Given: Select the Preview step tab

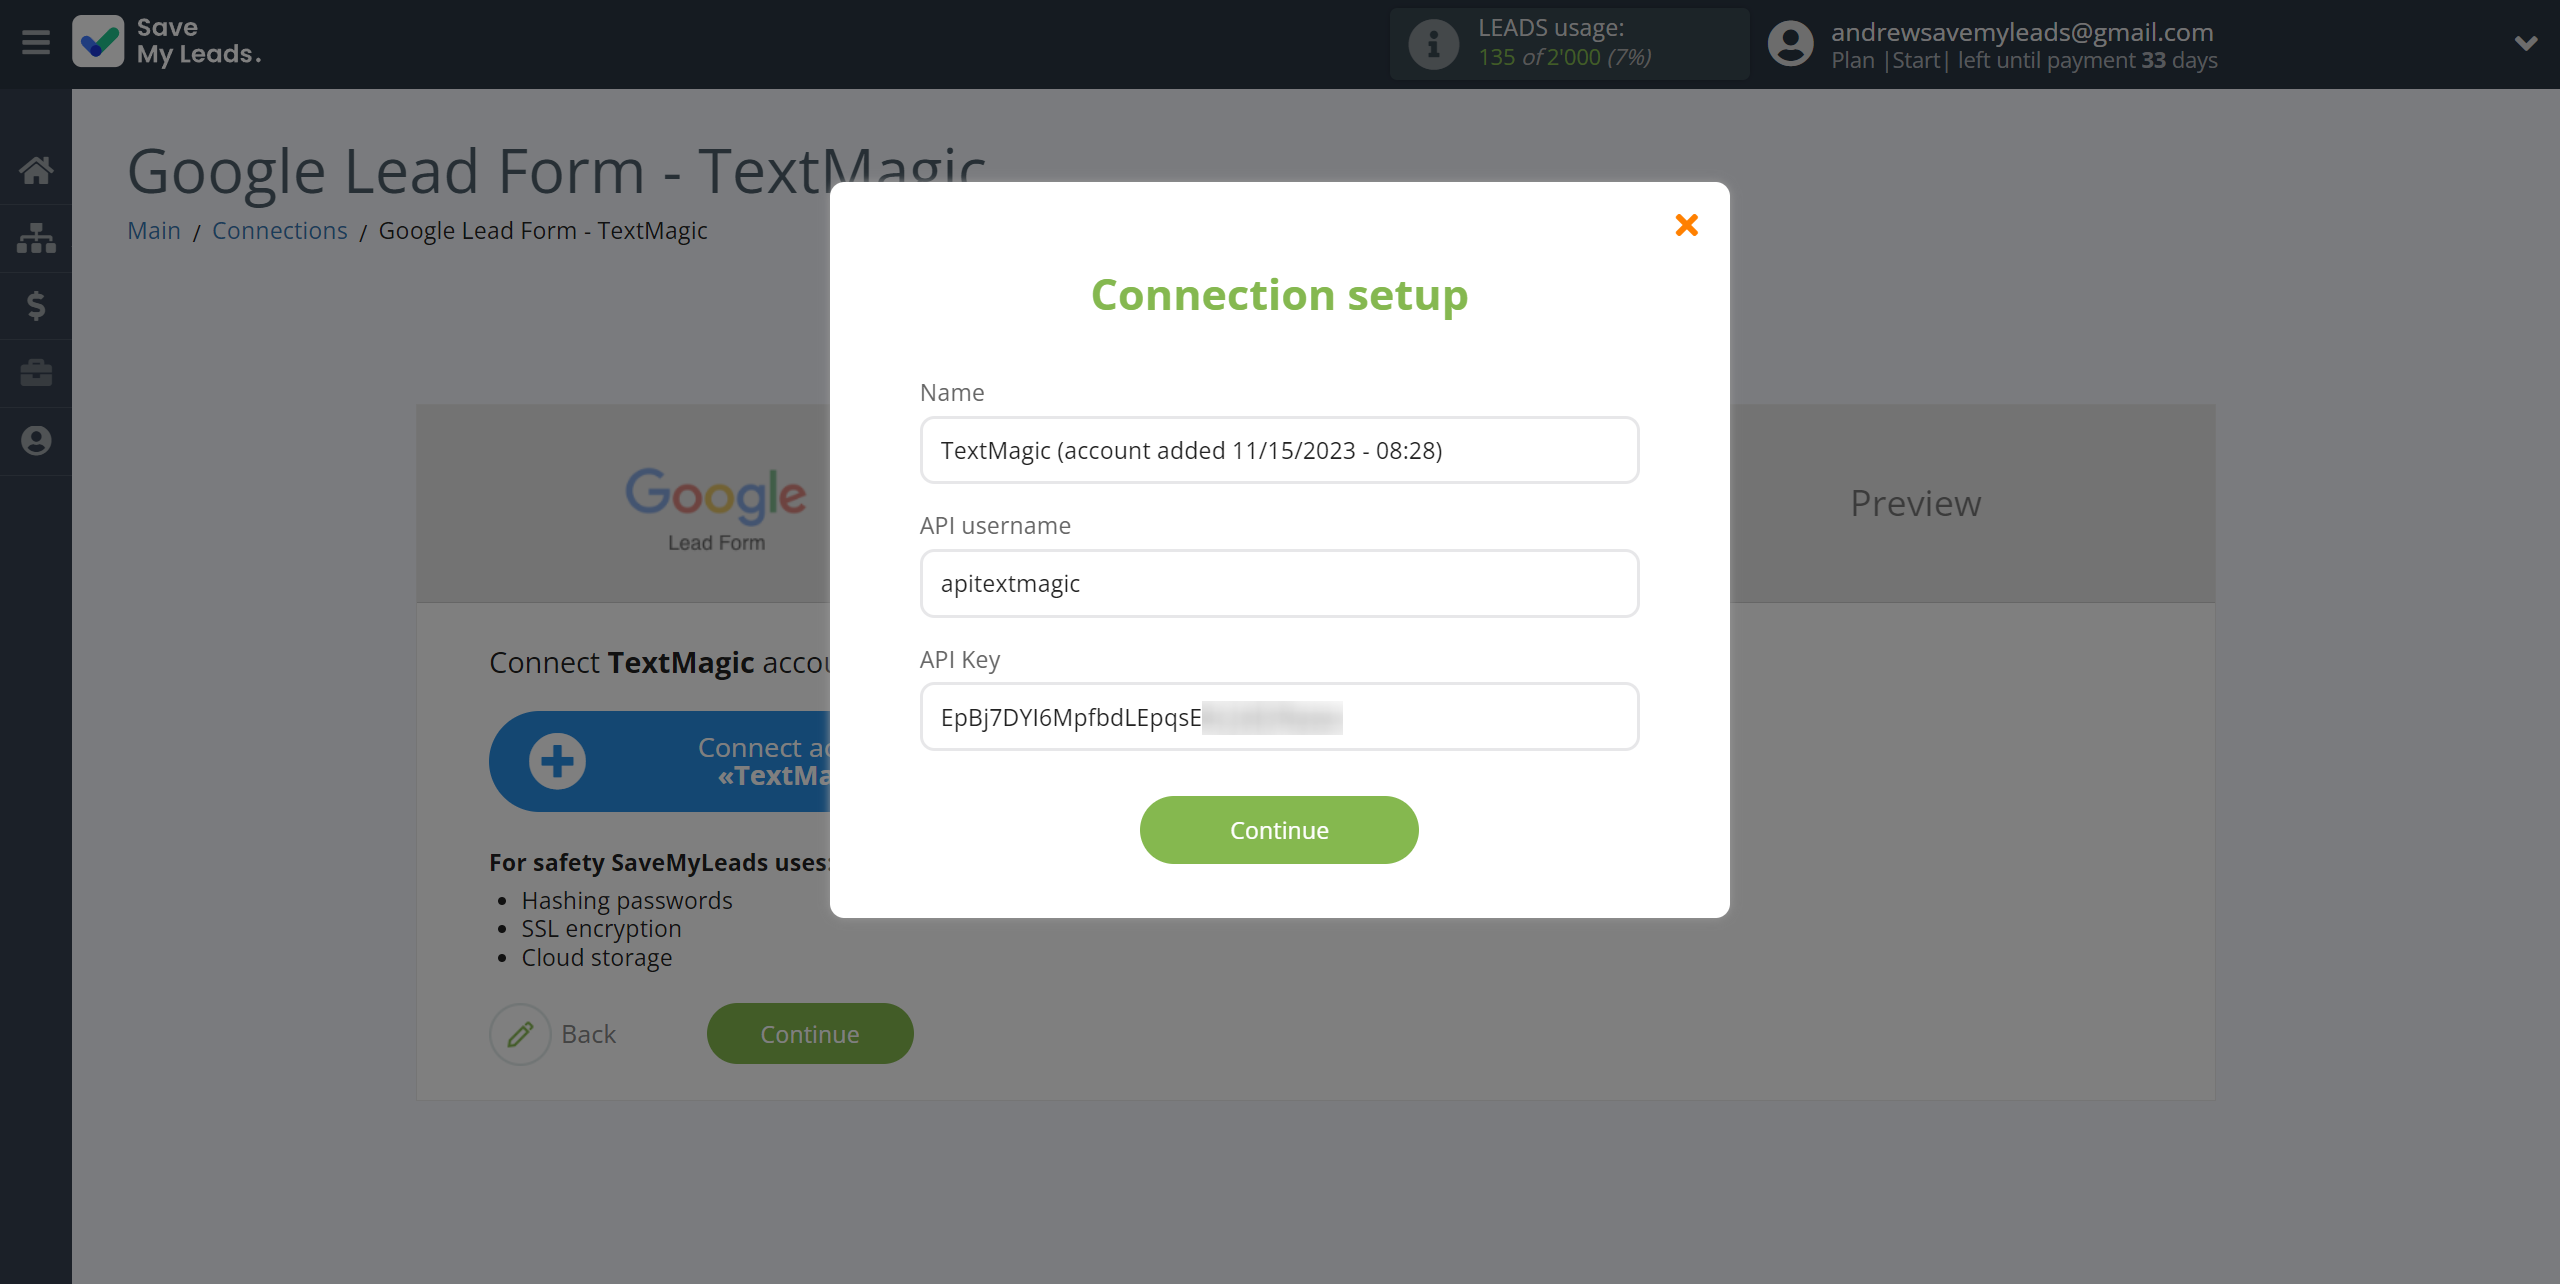Looking at the screenshot, I should pyautogui.click(x=1915, y=503).
